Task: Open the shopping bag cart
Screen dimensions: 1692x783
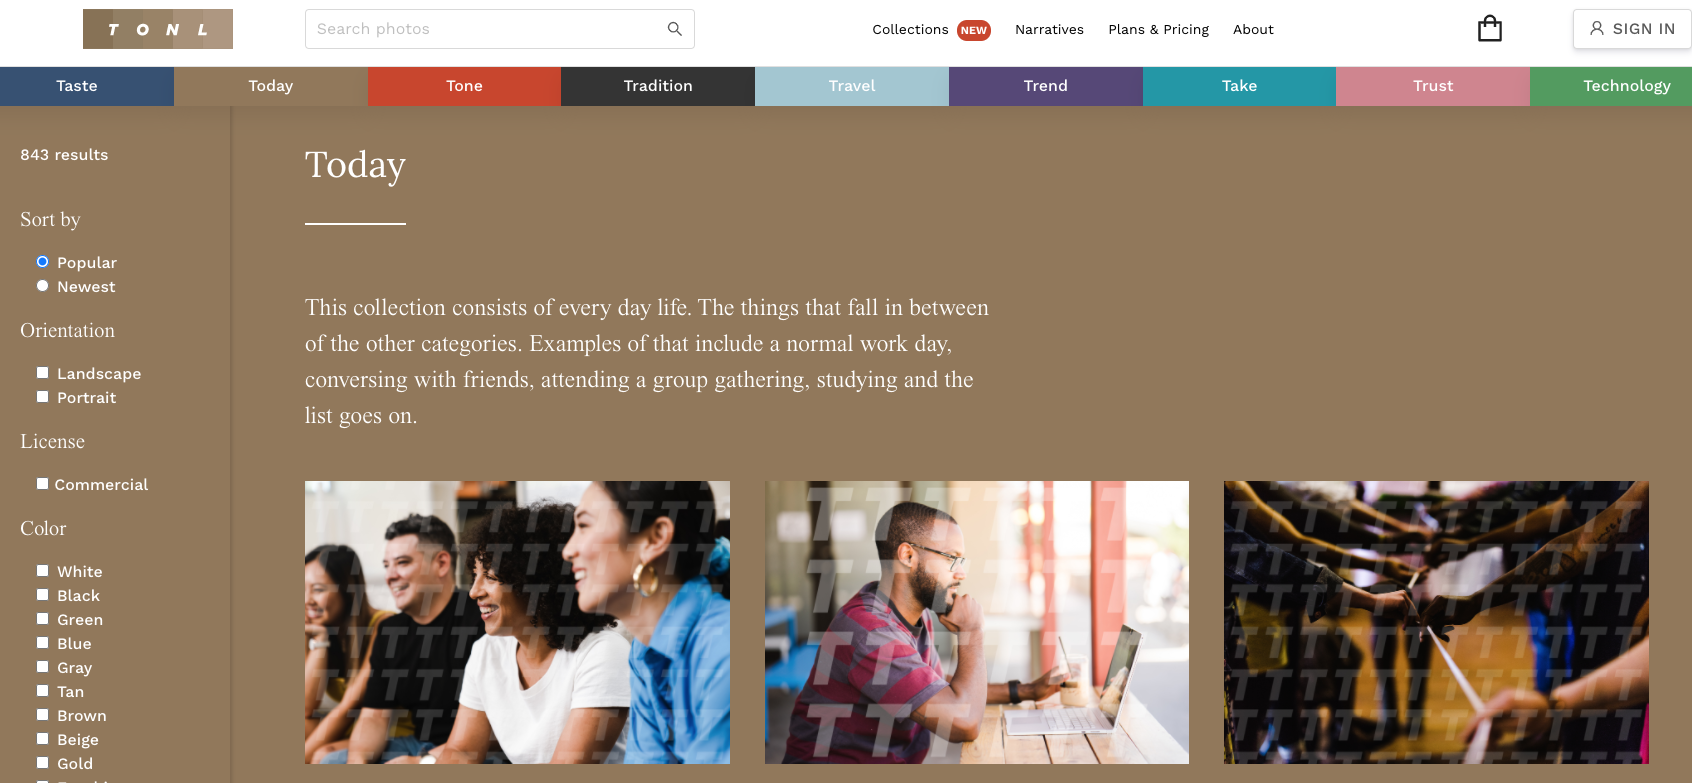Action: click(x=1490, y=28)
